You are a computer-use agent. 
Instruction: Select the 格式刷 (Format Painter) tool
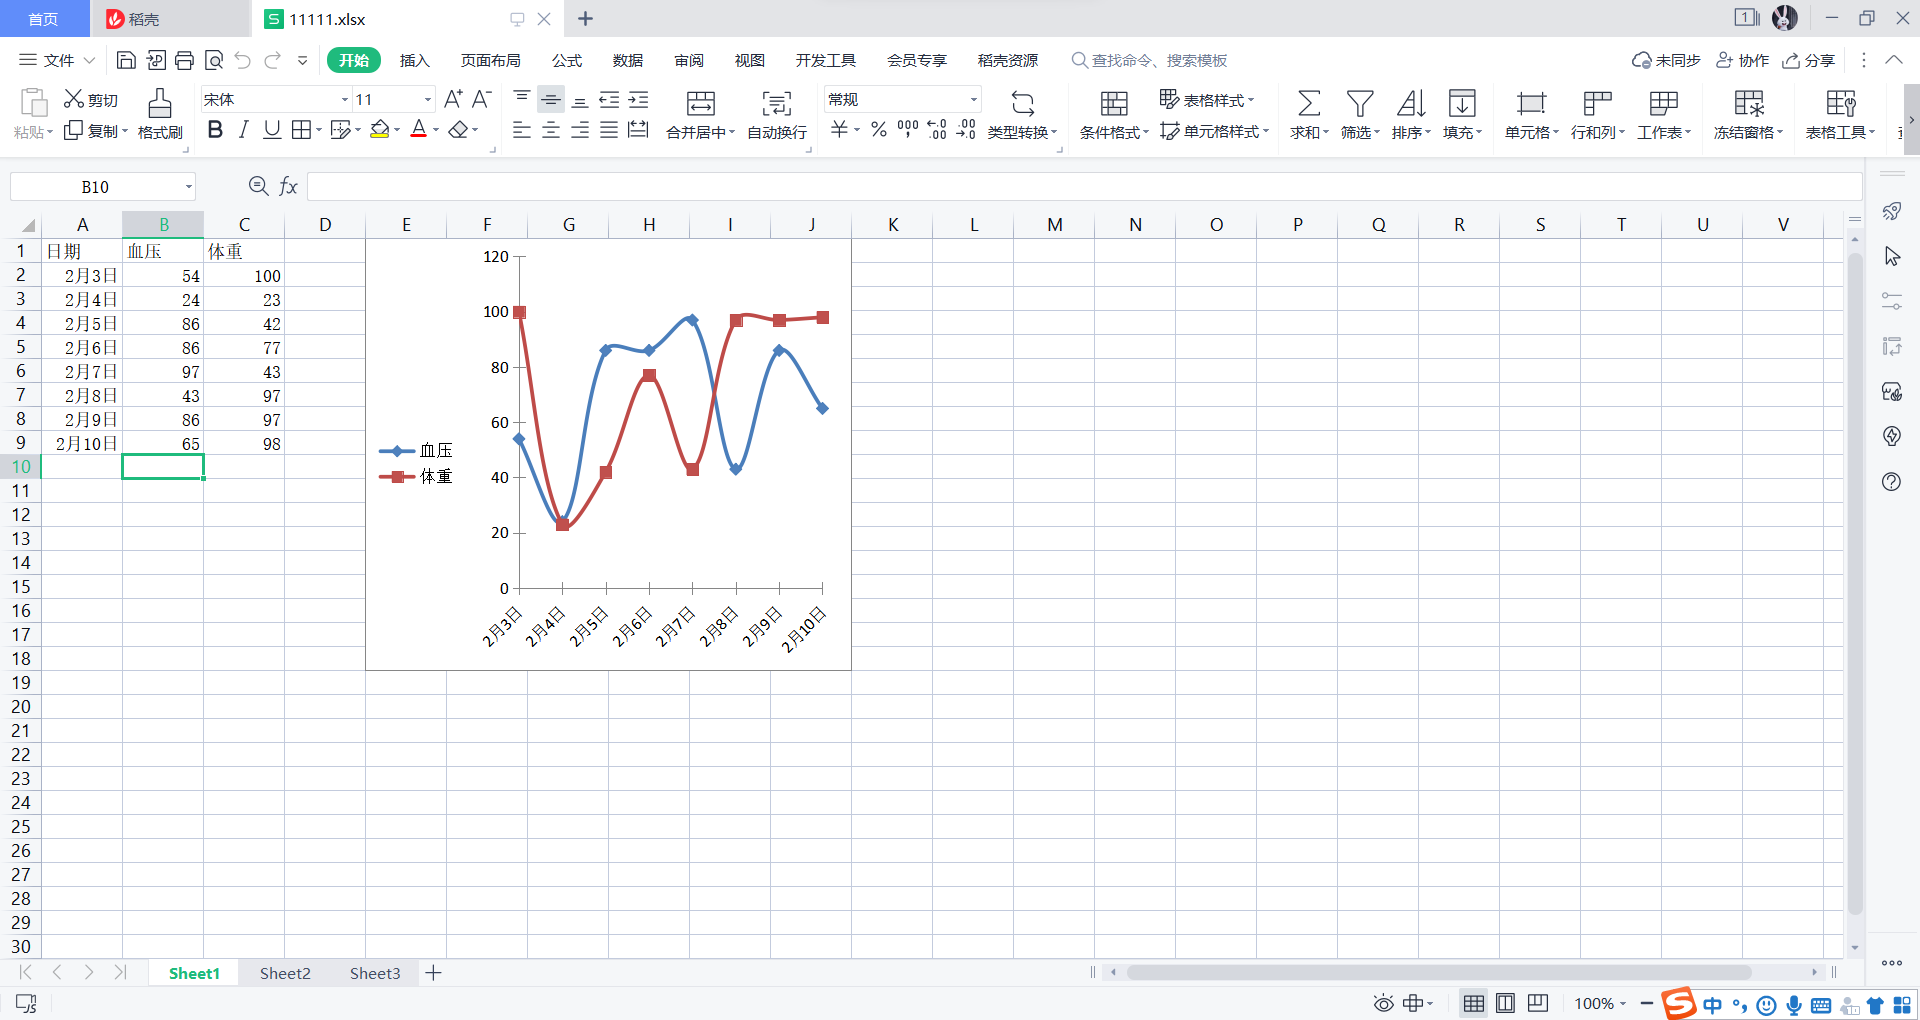[x=159, y=113]
